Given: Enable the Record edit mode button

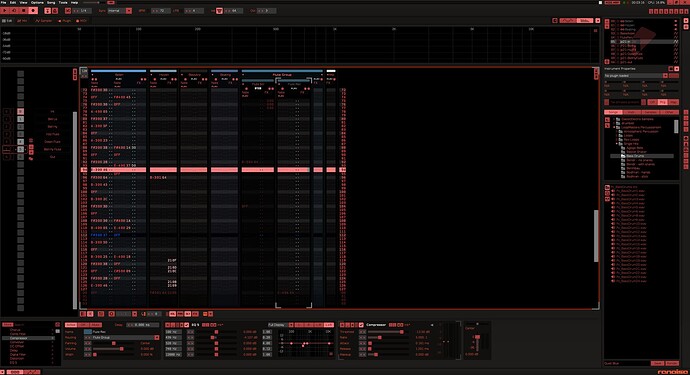Looking at the screenshot, I should pyautogui.click(x=33, y=11).
